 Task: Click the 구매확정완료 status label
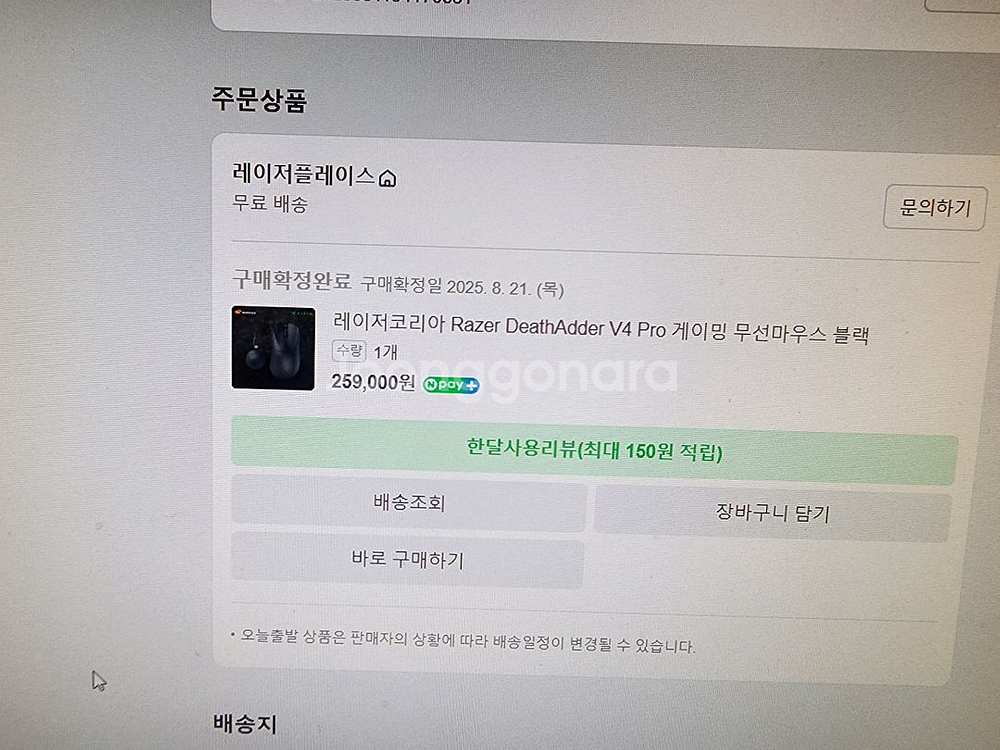click(292, 280)
